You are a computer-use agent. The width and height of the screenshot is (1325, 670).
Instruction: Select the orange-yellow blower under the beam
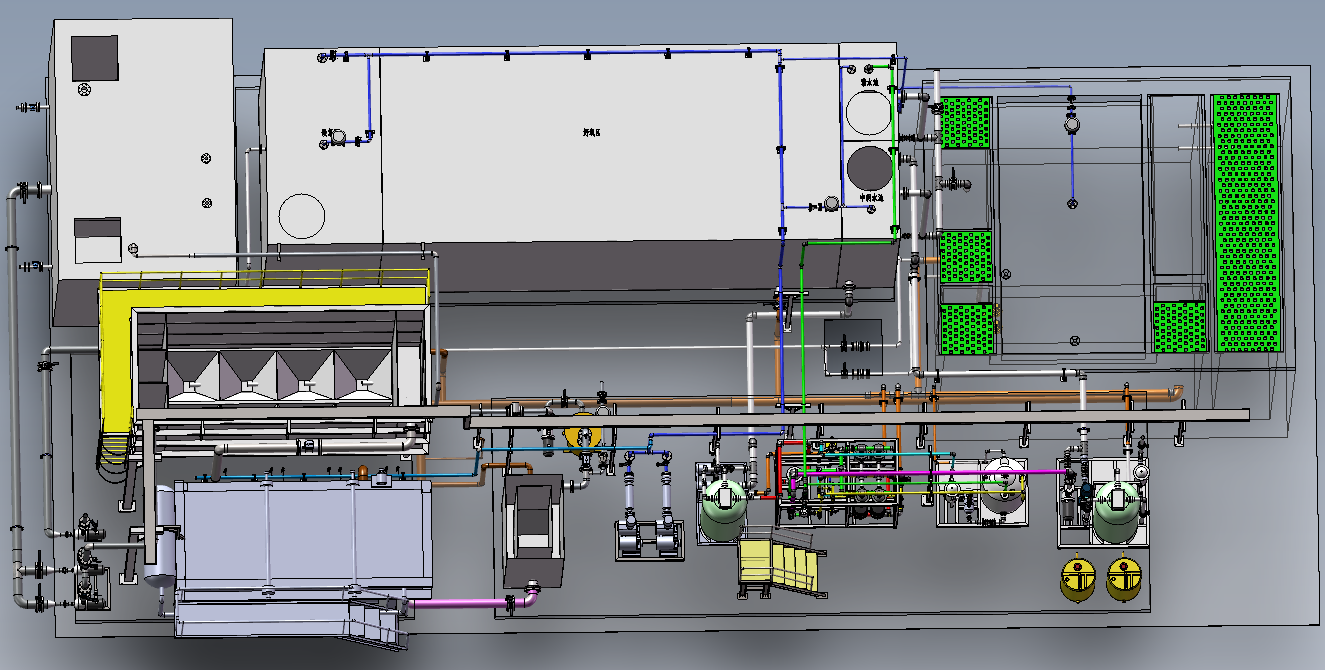click(581, 435)
